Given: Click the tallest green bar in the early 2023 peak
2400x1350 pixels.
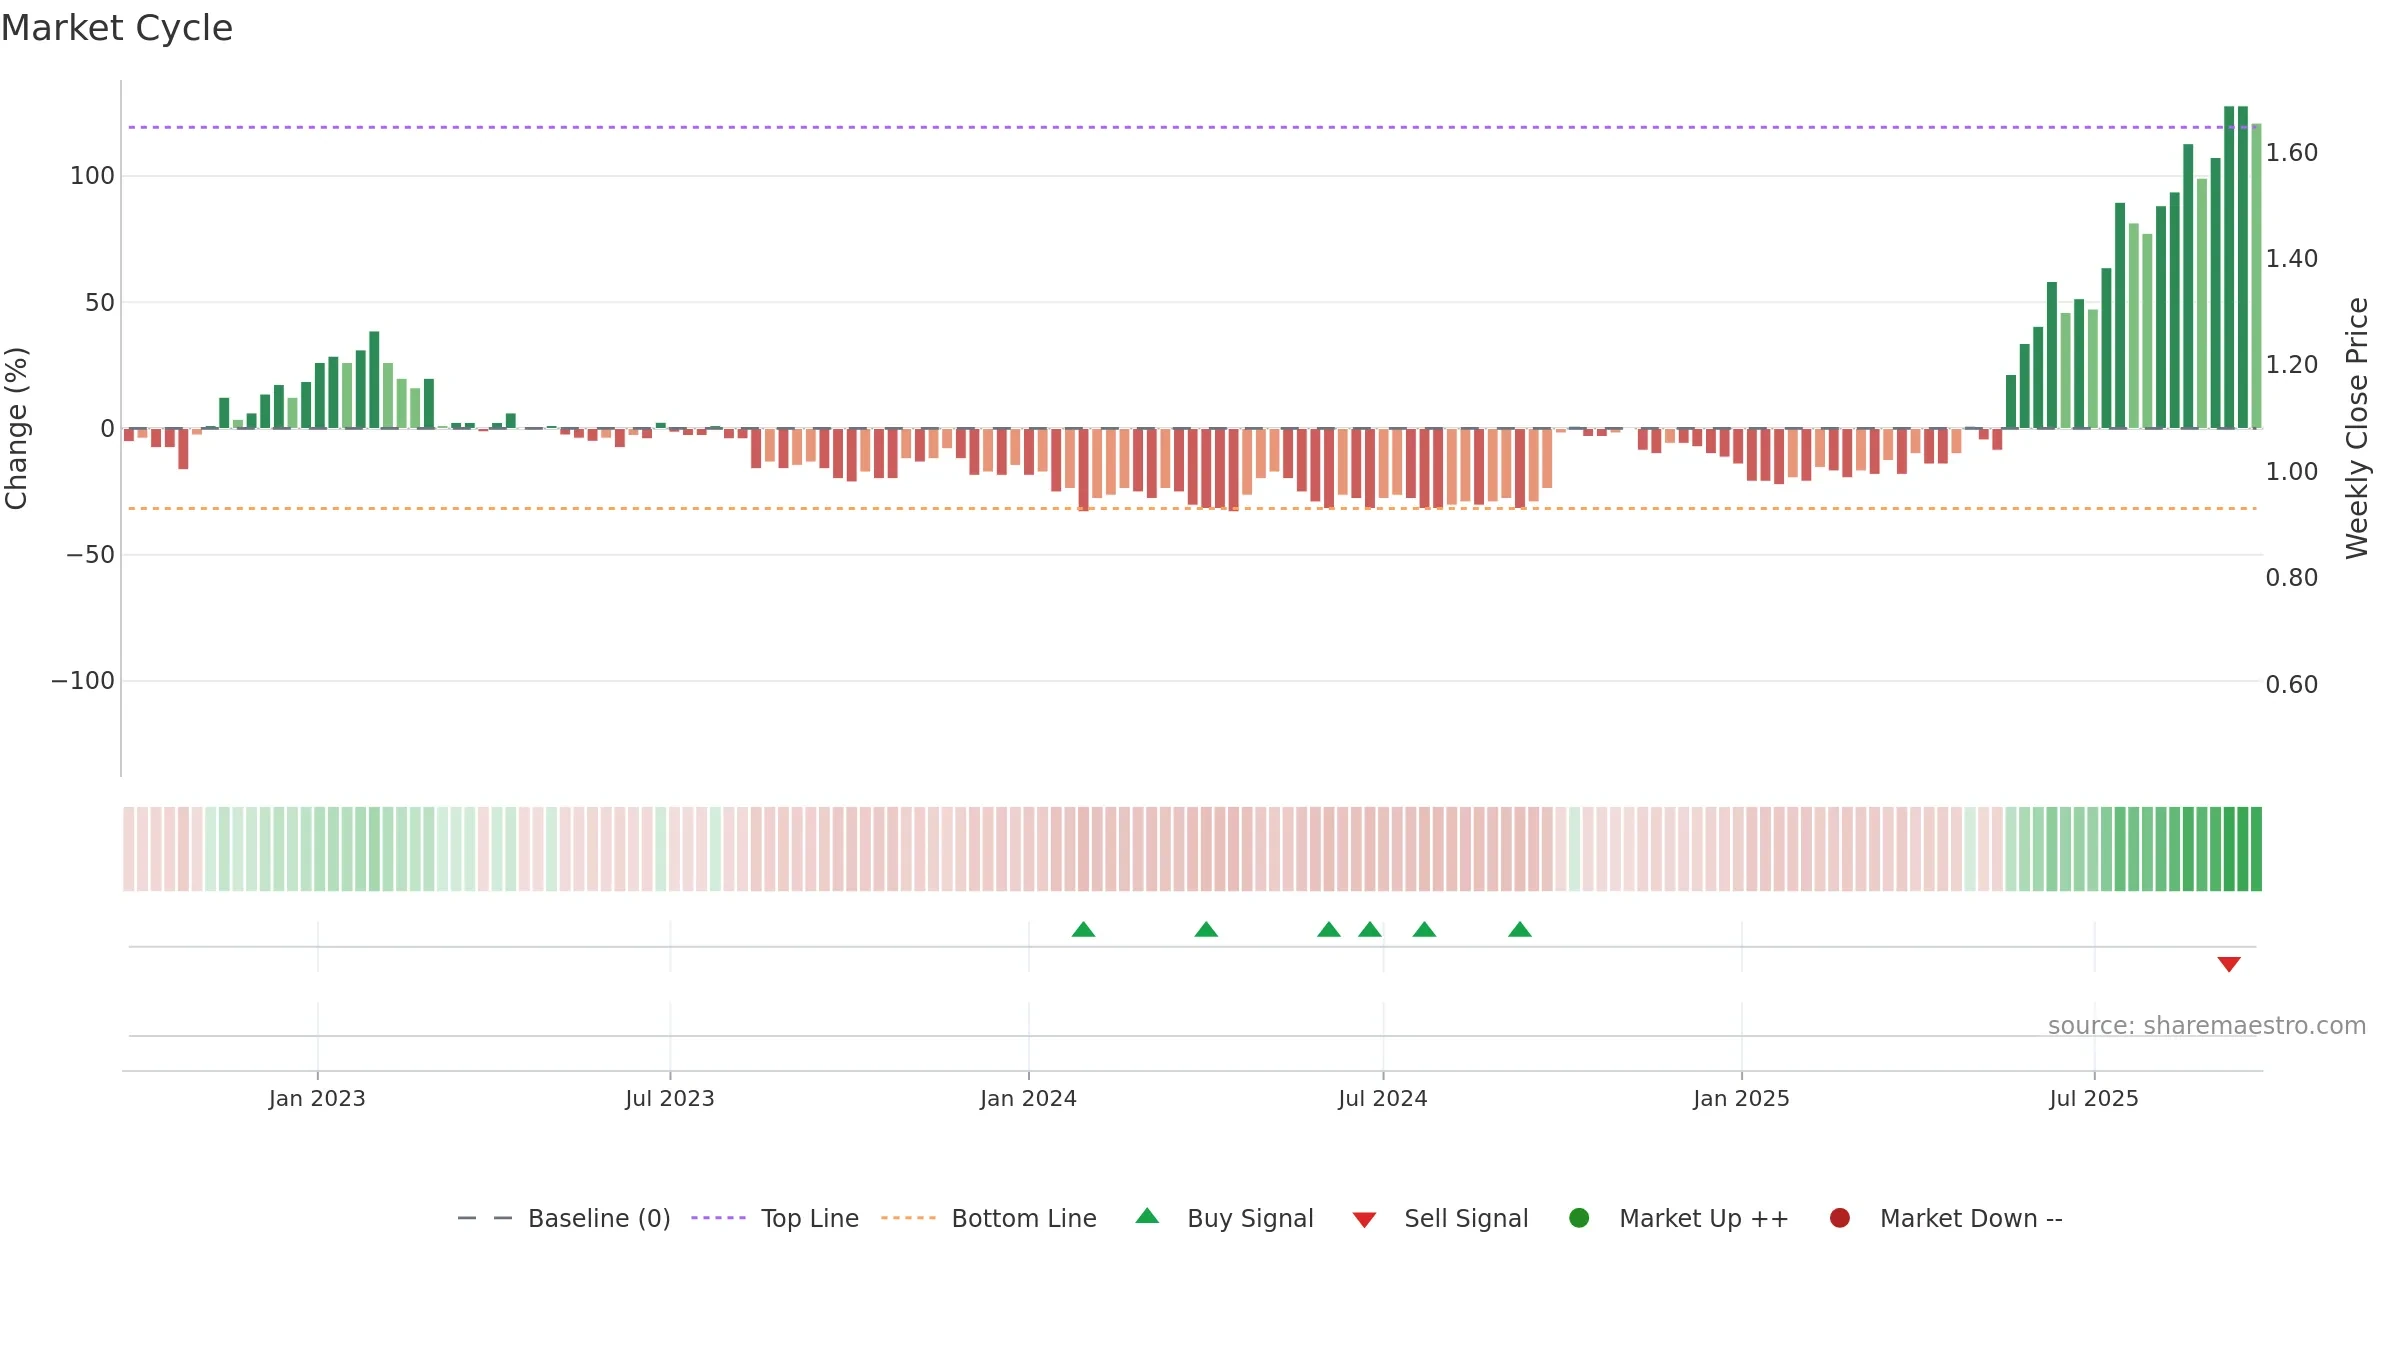Looking at the screenshot, I should pos(374,380).
